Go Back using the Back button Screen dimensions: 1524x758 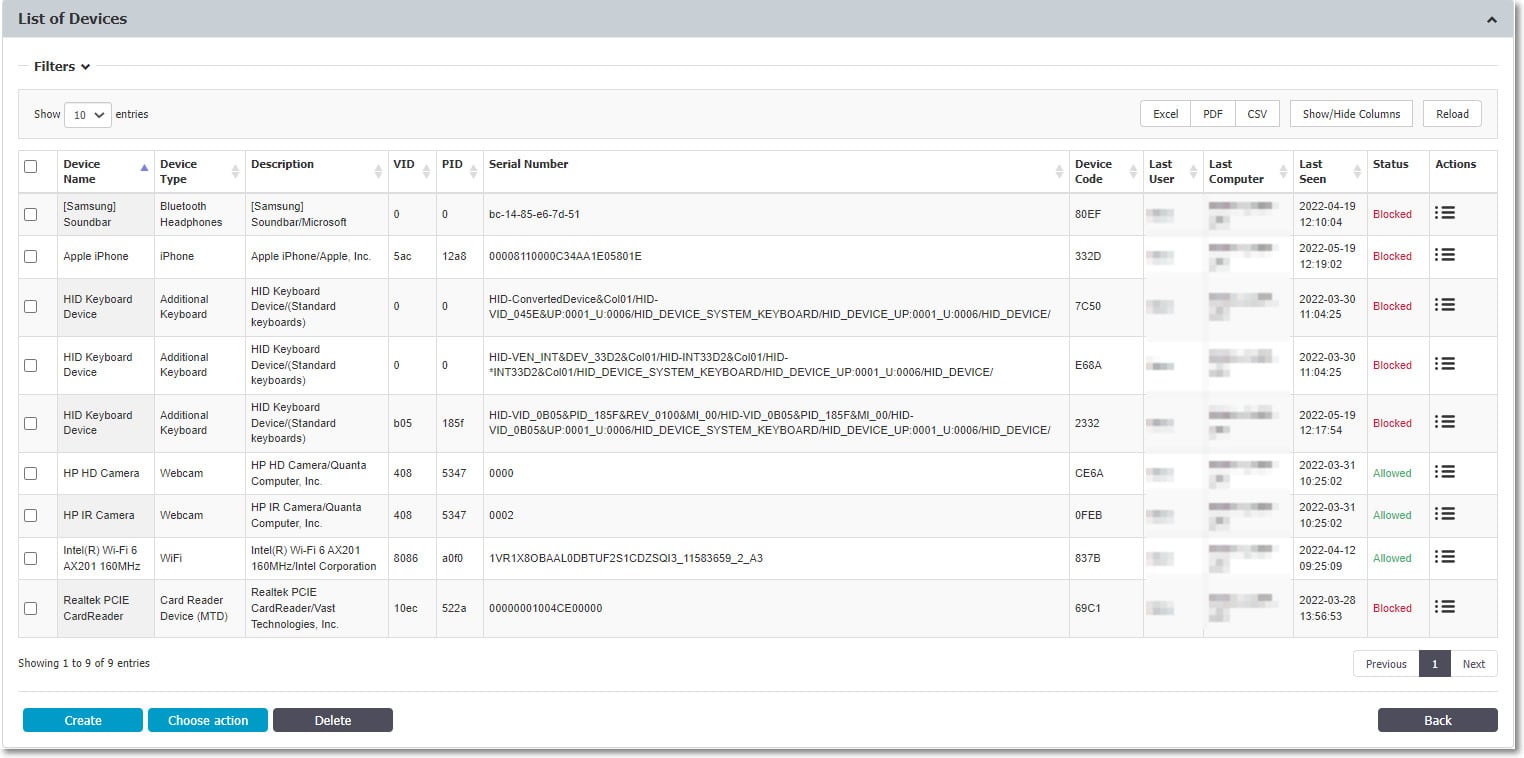[x=1438, y=720]
